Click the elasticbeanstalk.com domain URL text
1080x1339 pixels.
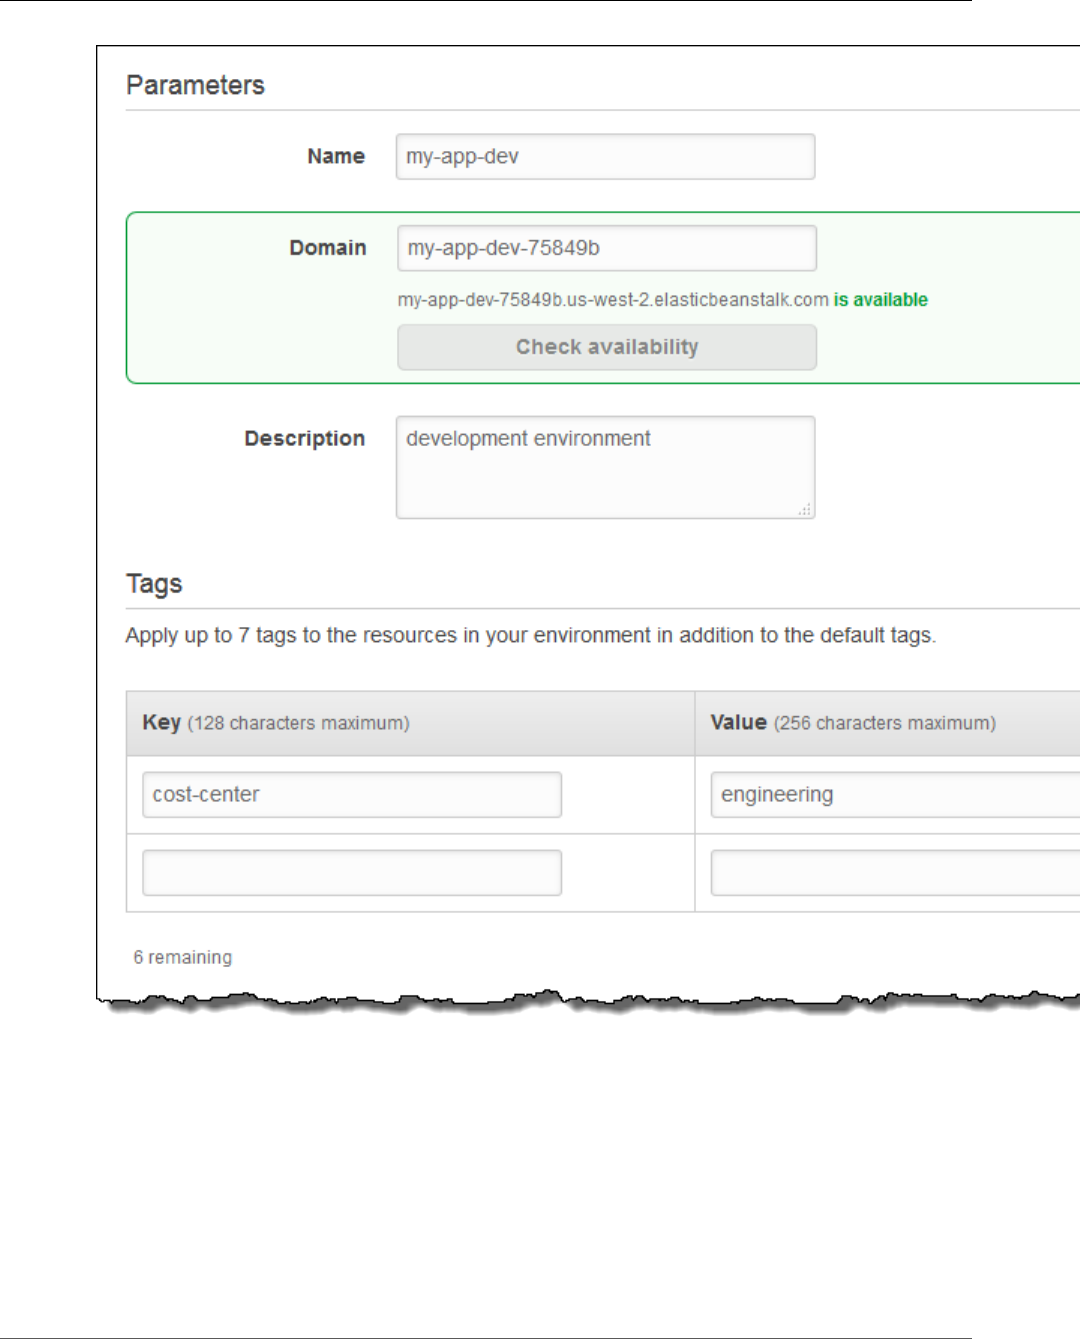click(x=613, y=300)
